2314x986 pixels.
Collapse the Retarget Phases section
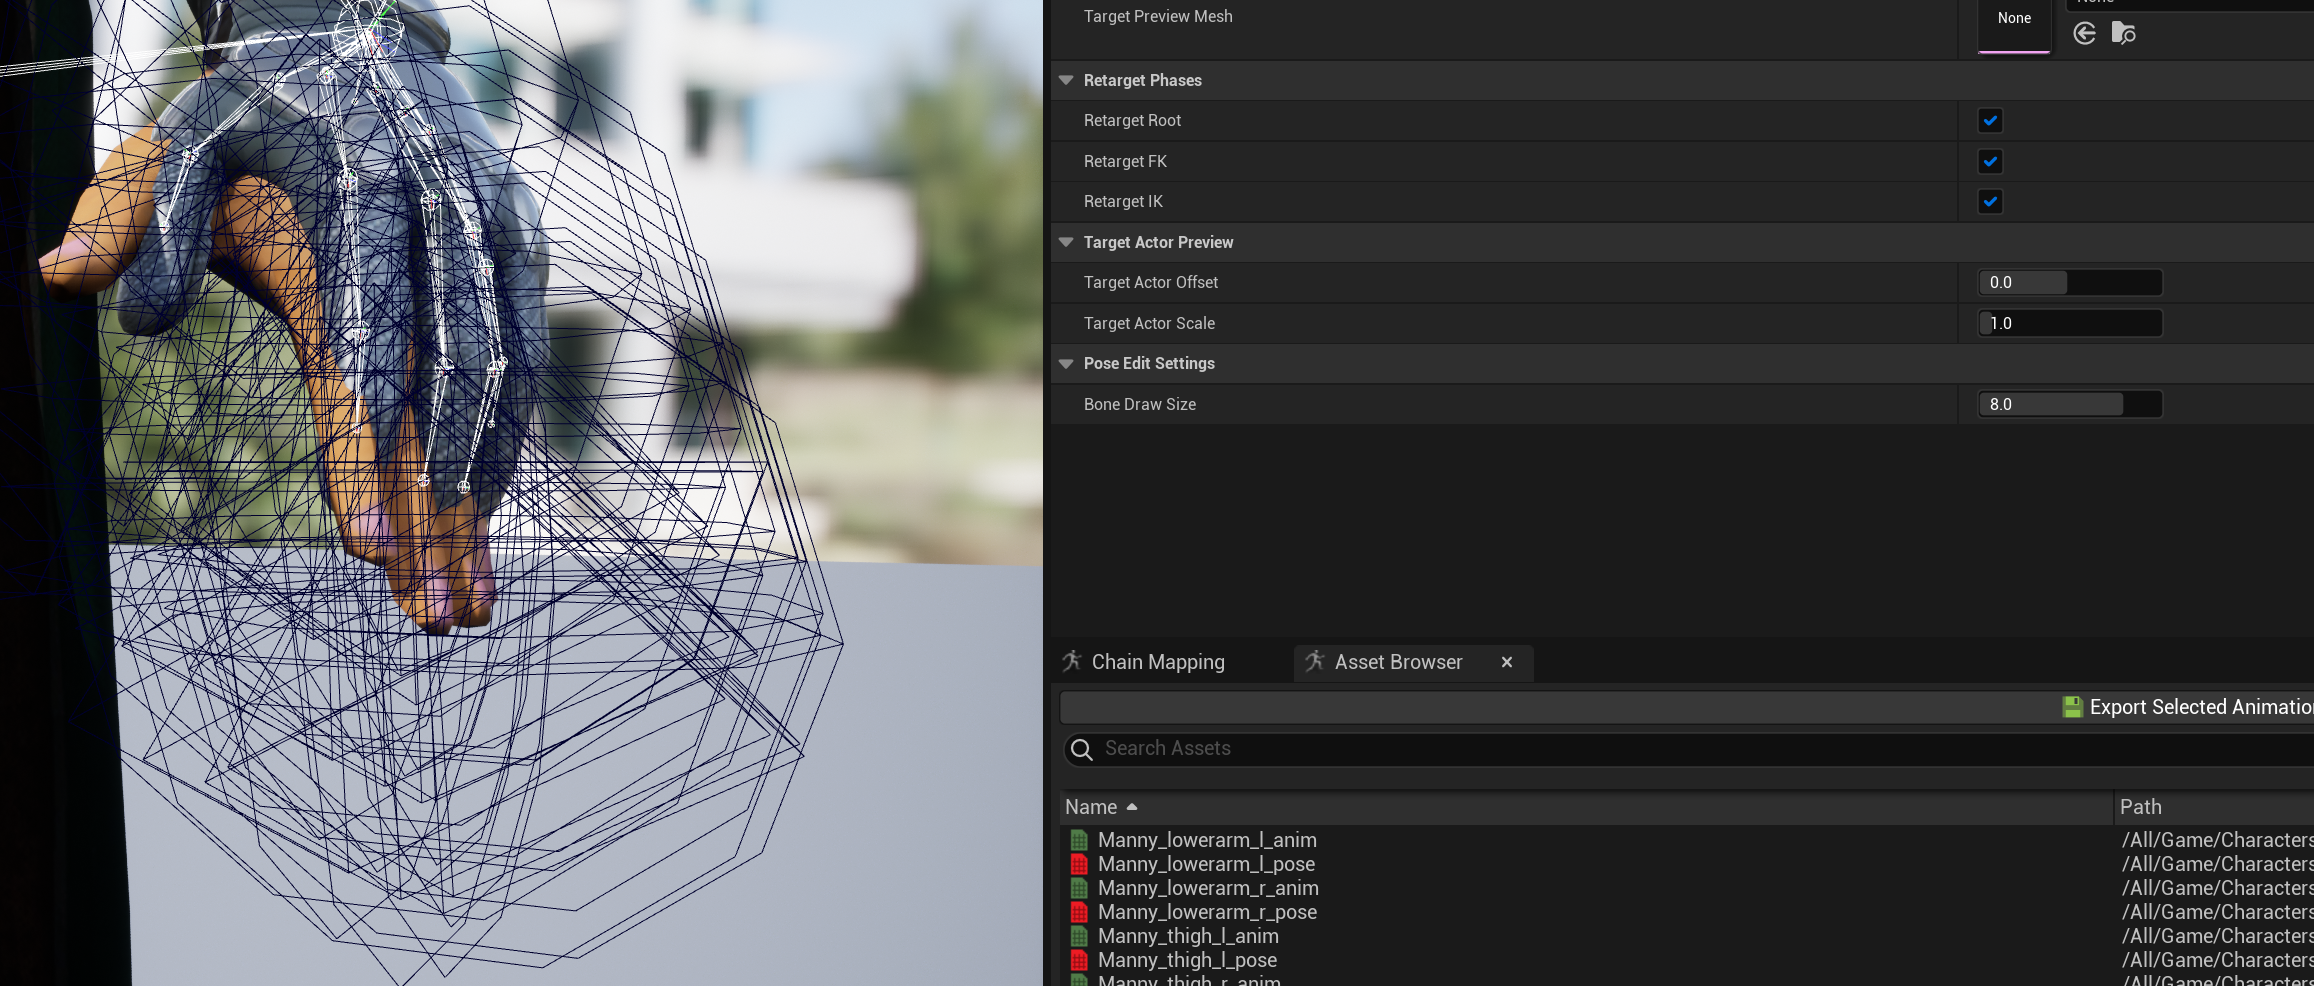[1066, 80]
